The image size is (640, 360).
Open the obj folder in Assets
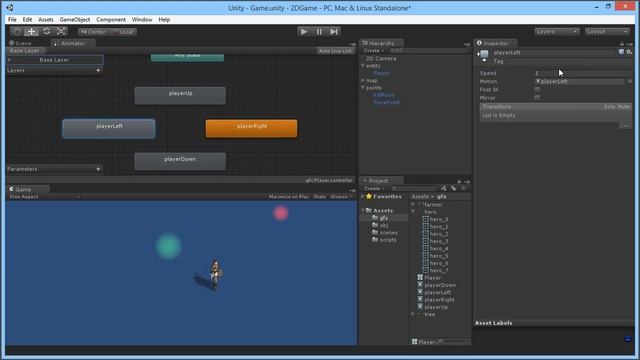pyautogui.click(x=380, y=225)
